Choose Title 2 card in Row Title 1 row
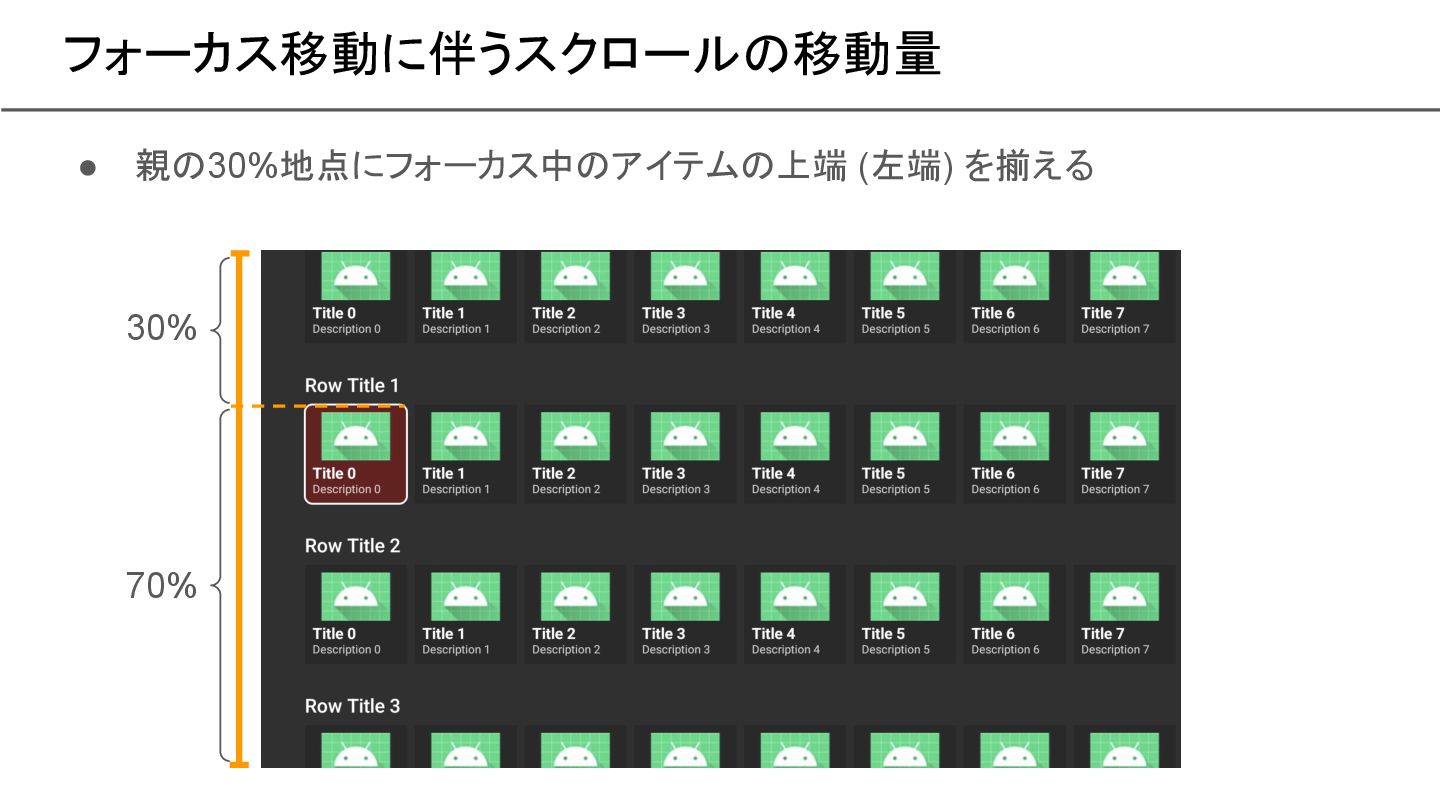 [x=575, y=454]
